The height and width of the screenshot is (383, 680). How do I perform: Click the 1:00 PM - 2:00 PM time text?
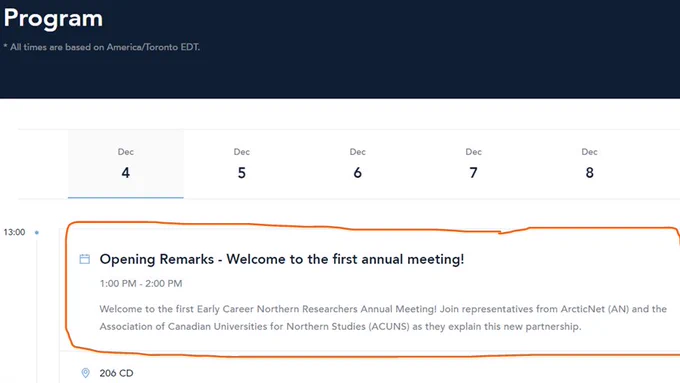coord(141,284)
